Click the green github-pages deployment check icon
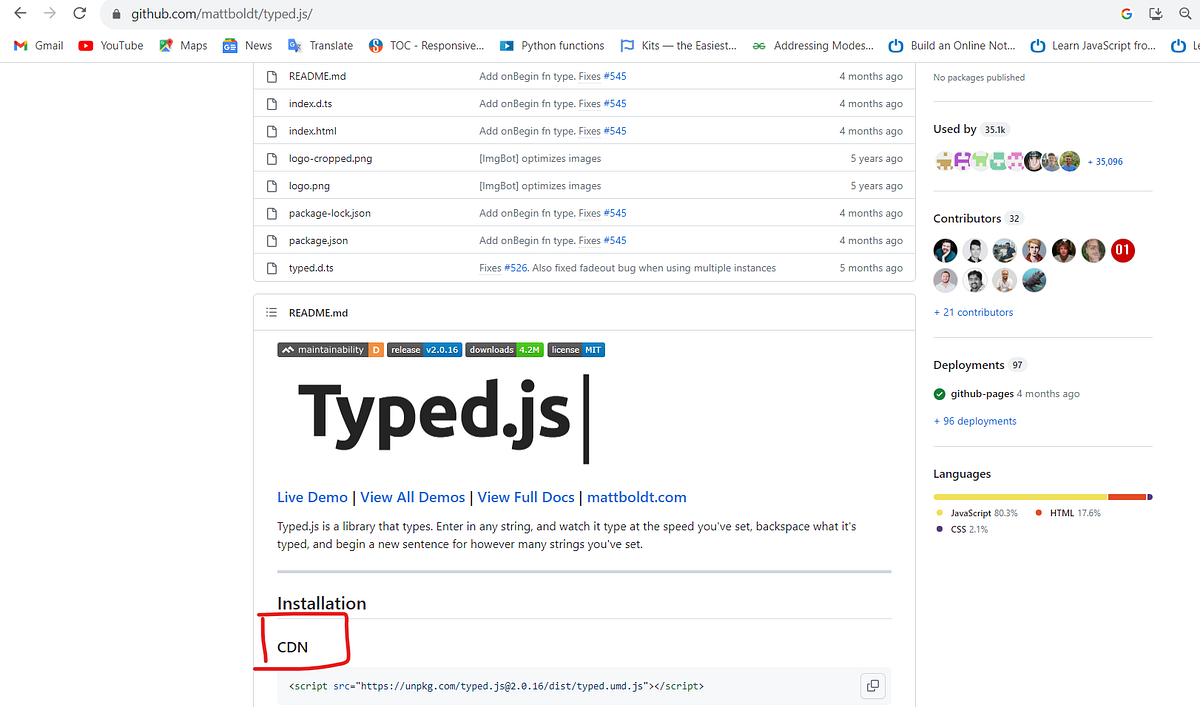Viewport: 1200px width, 707px height. pyautogui.click(x=939, y=393)
